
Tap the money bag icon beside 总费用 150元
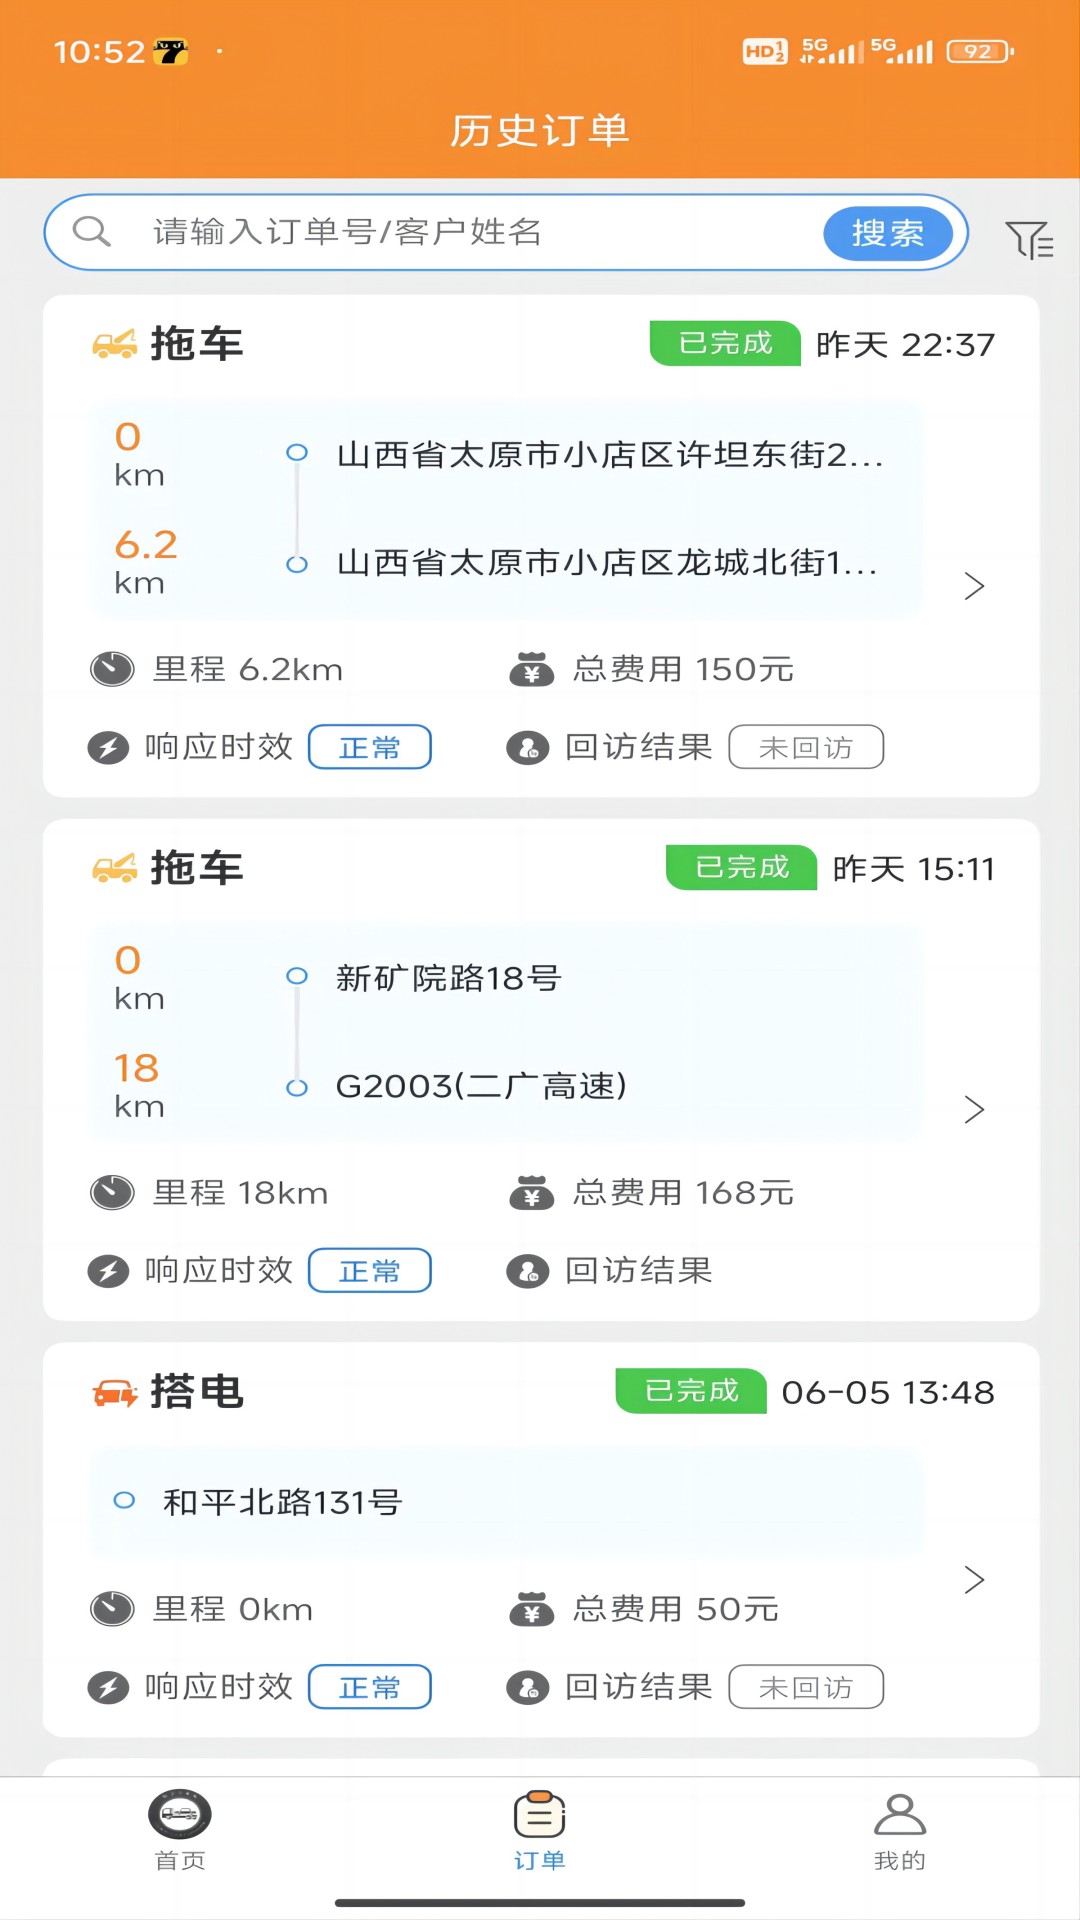(x=531, y=669)
